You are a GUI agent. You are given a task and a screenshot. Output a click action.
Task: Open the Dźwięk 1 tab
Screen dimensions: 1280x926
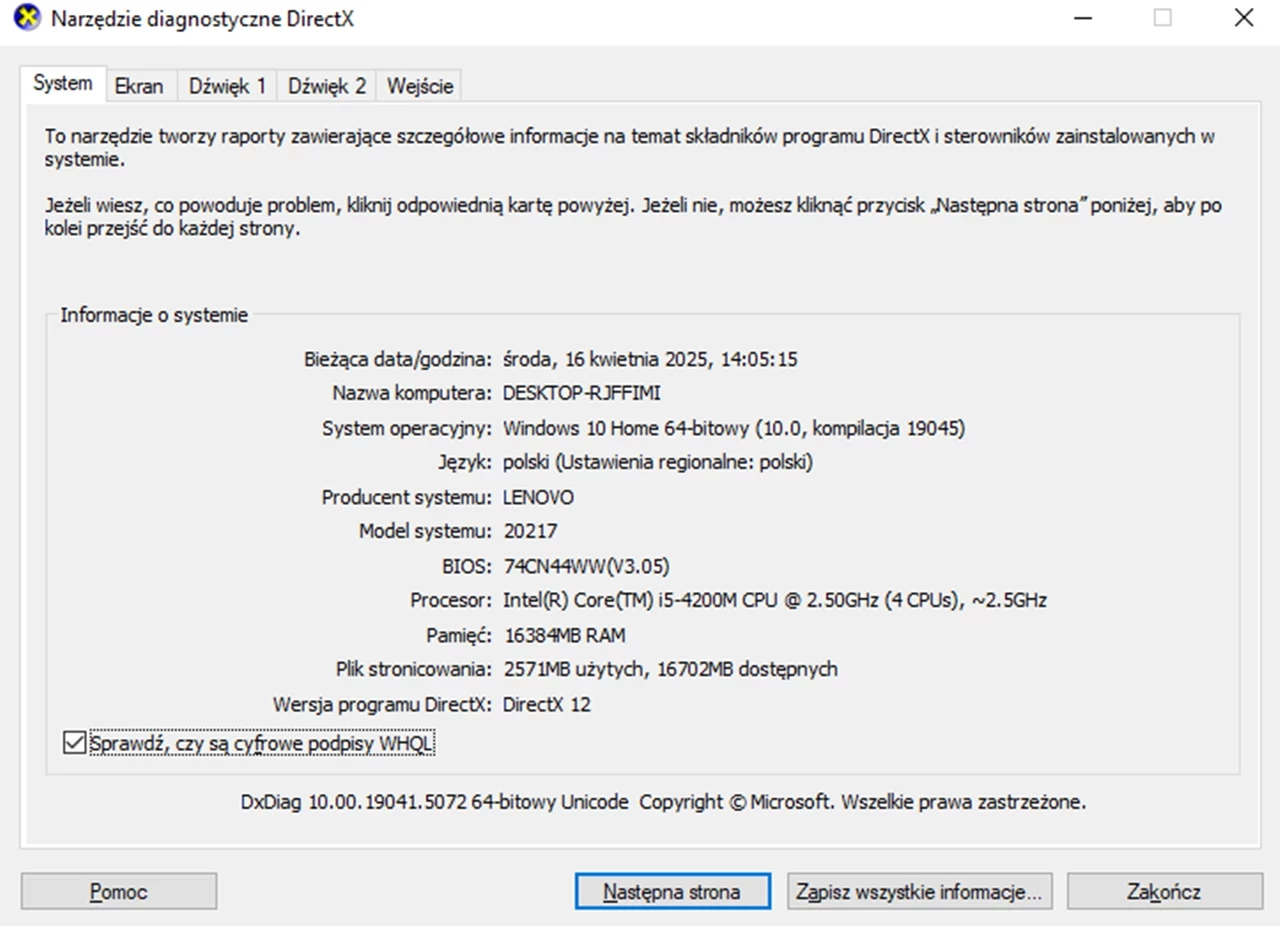(x=228, y=86)
